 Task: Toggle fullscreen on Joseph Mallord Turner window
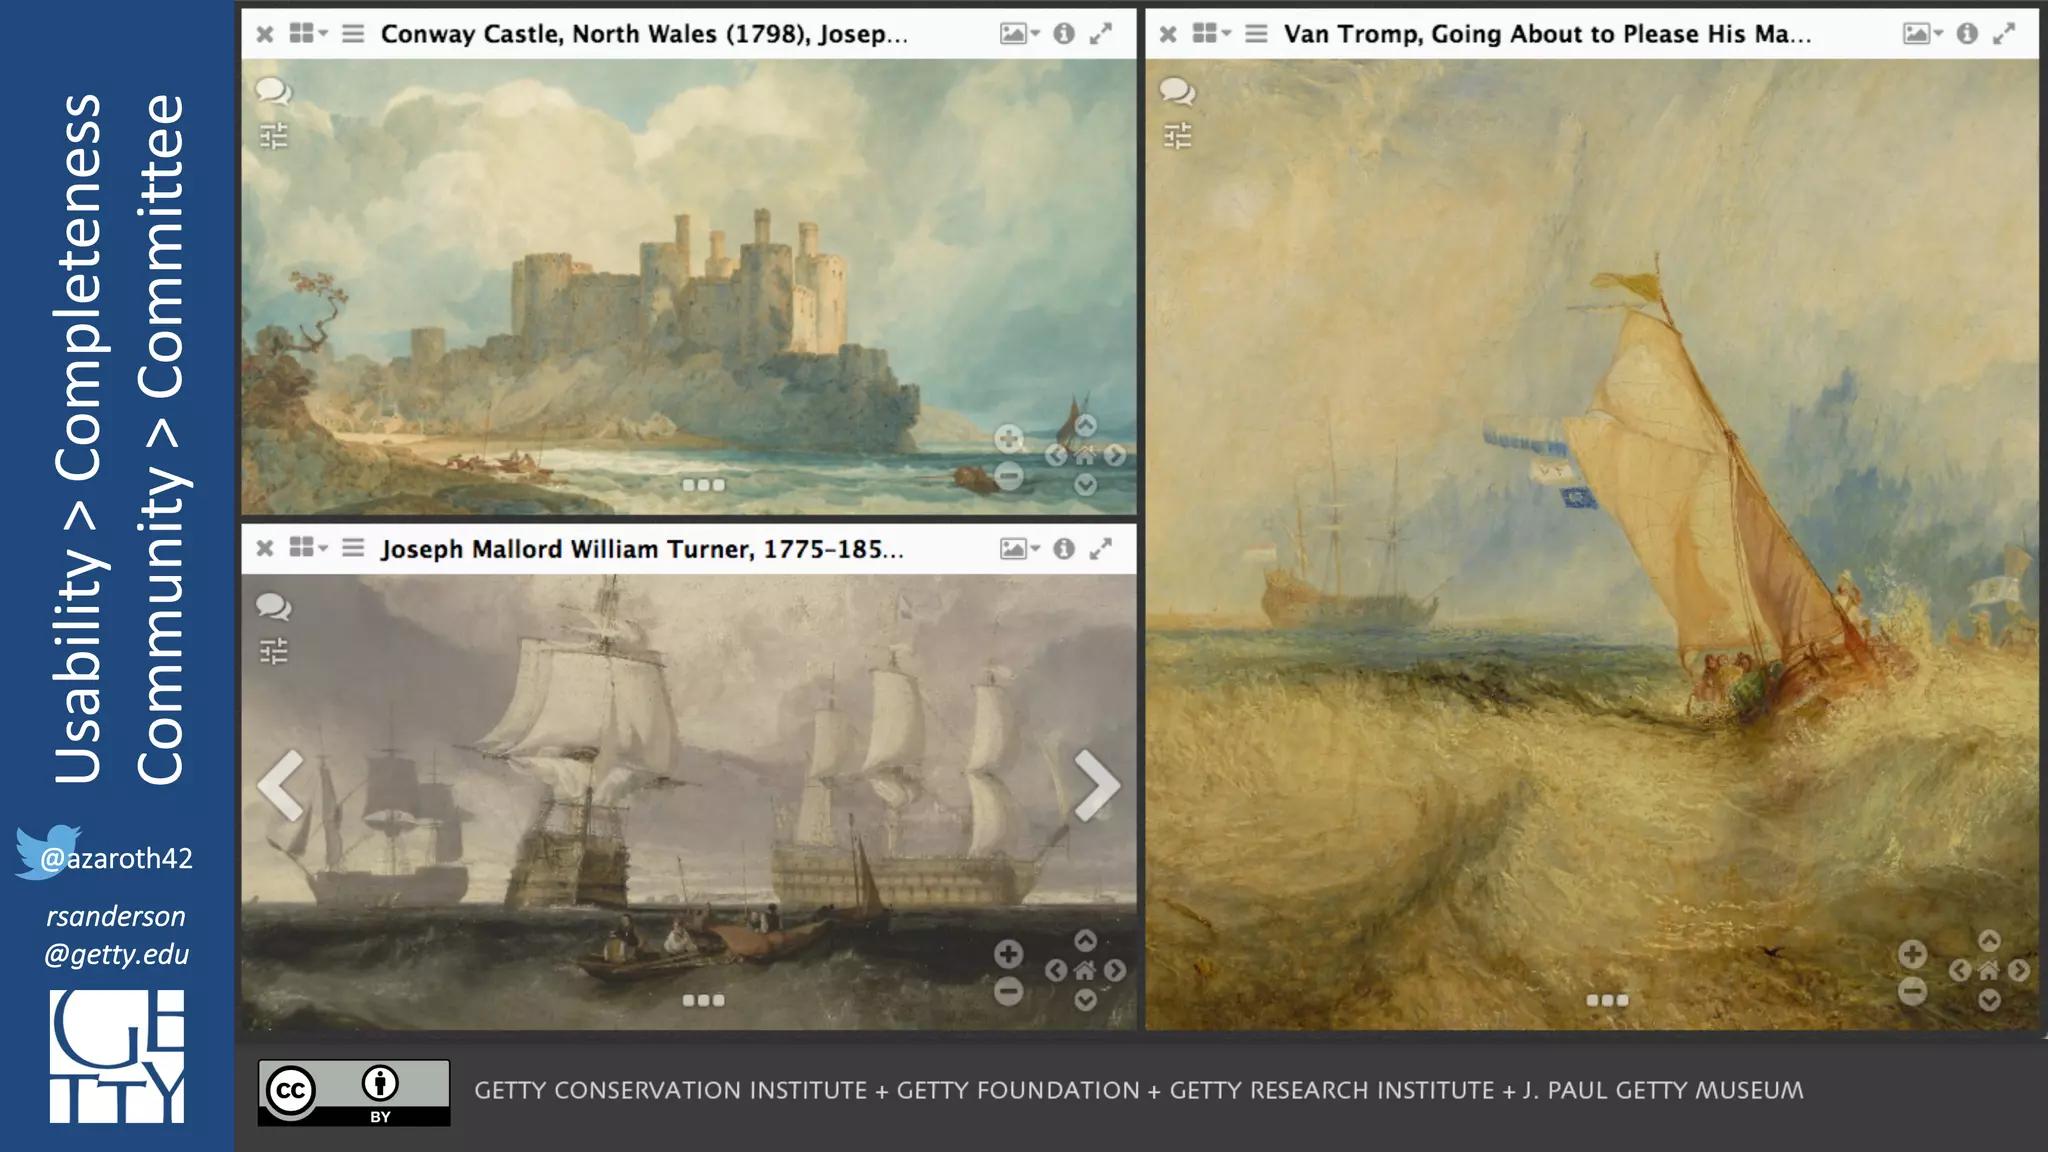(x=1101, y=549)
